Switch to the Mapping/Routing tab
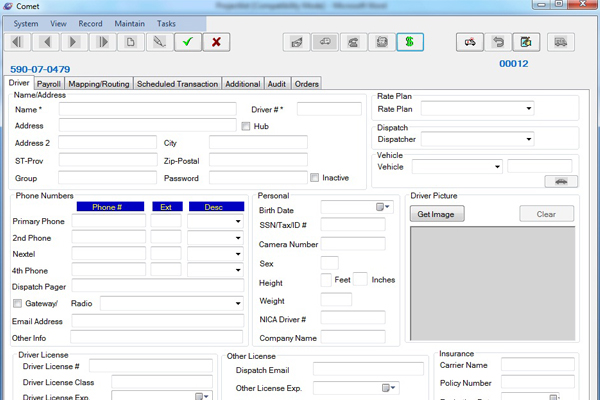 (99, 84)
